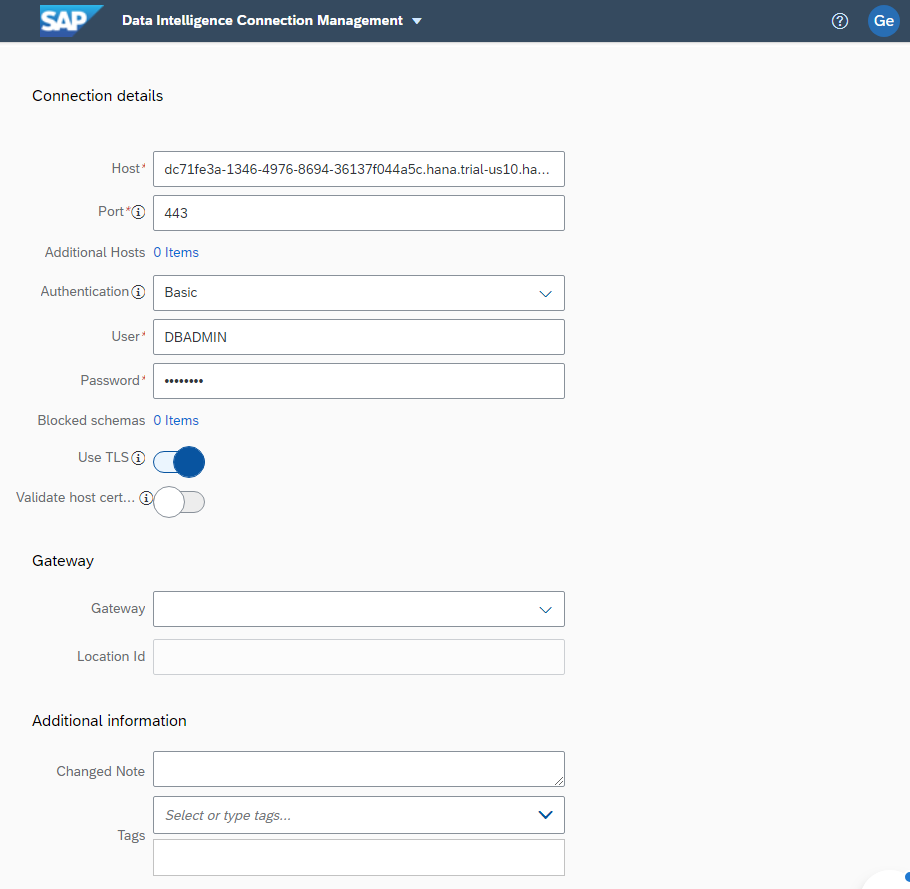The height and width of the screenshot is (889, 910).
Task: Click the Changed Note text area
Action: [358, 769]
